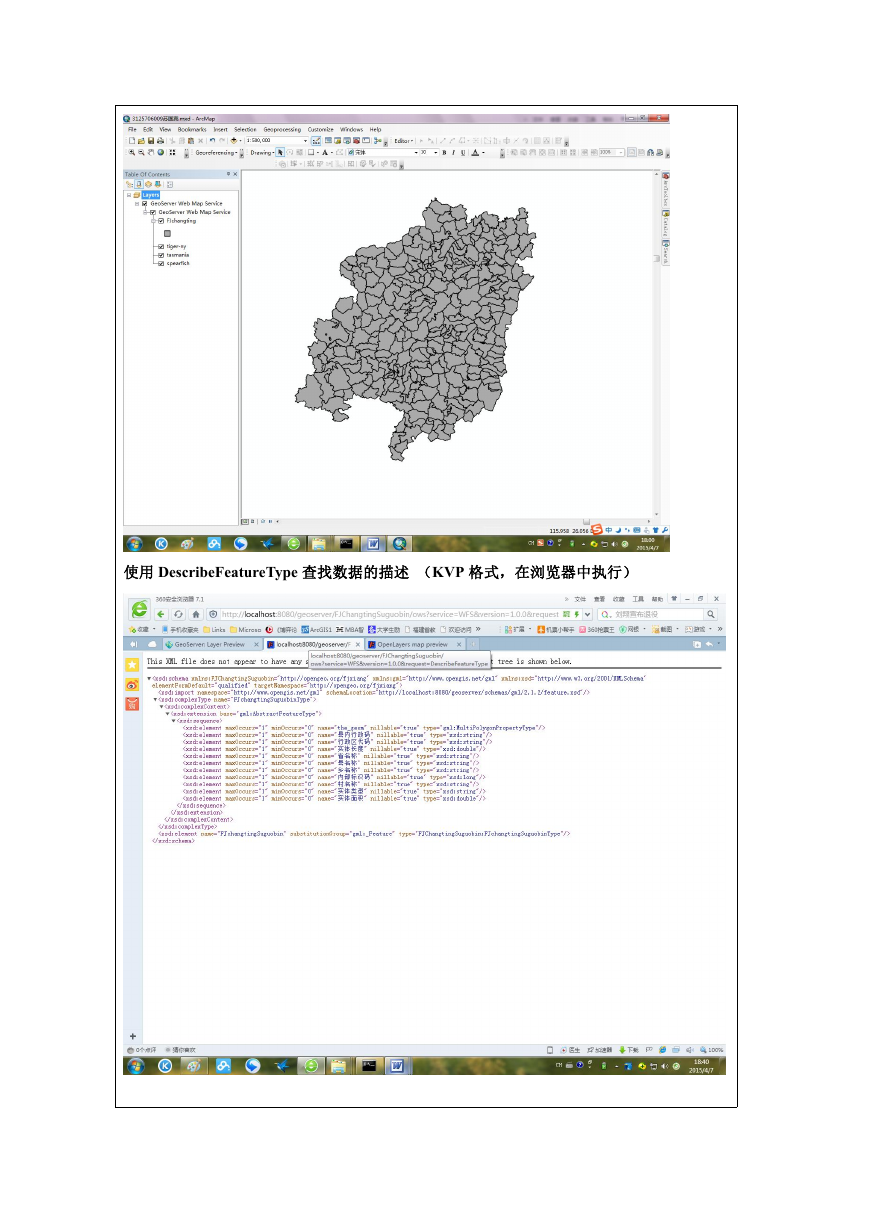The width and height of the screenshot is (869, 1228).
Task: Open the ArcGIS1 bookmark
Action: [317, 629]
